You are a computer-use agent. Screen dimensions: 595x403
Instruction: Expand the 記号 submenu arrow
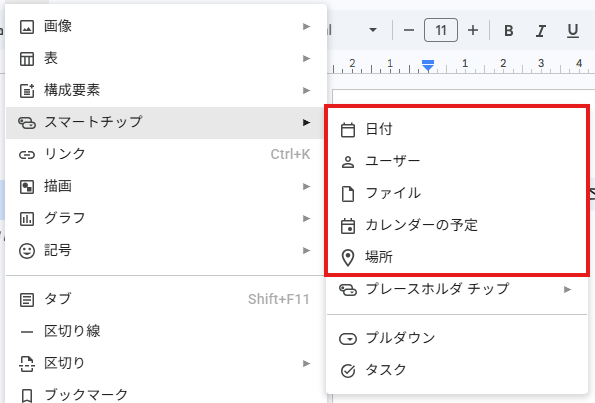(306, 250)
